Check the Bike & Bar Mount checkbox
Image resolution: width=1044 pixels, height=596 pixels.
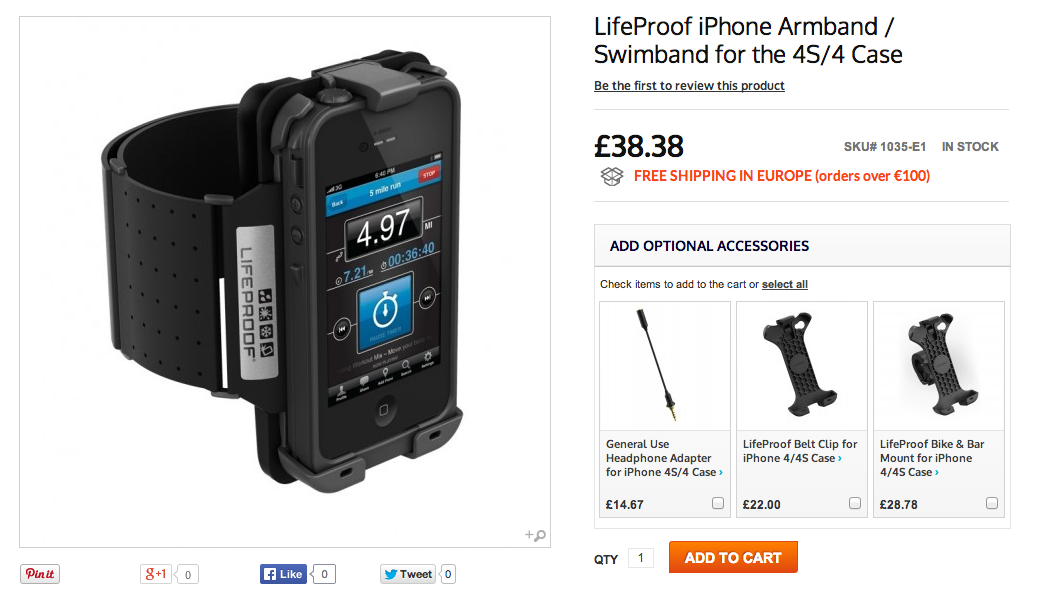pyautogui.click(x=992, y=503)
